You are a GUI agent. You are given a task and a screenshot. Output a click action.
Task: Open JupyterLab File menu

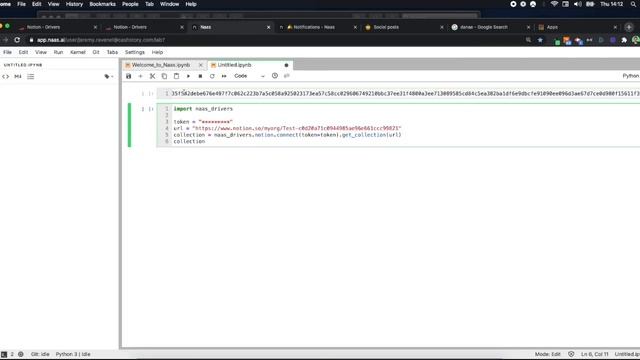[7, 52]
